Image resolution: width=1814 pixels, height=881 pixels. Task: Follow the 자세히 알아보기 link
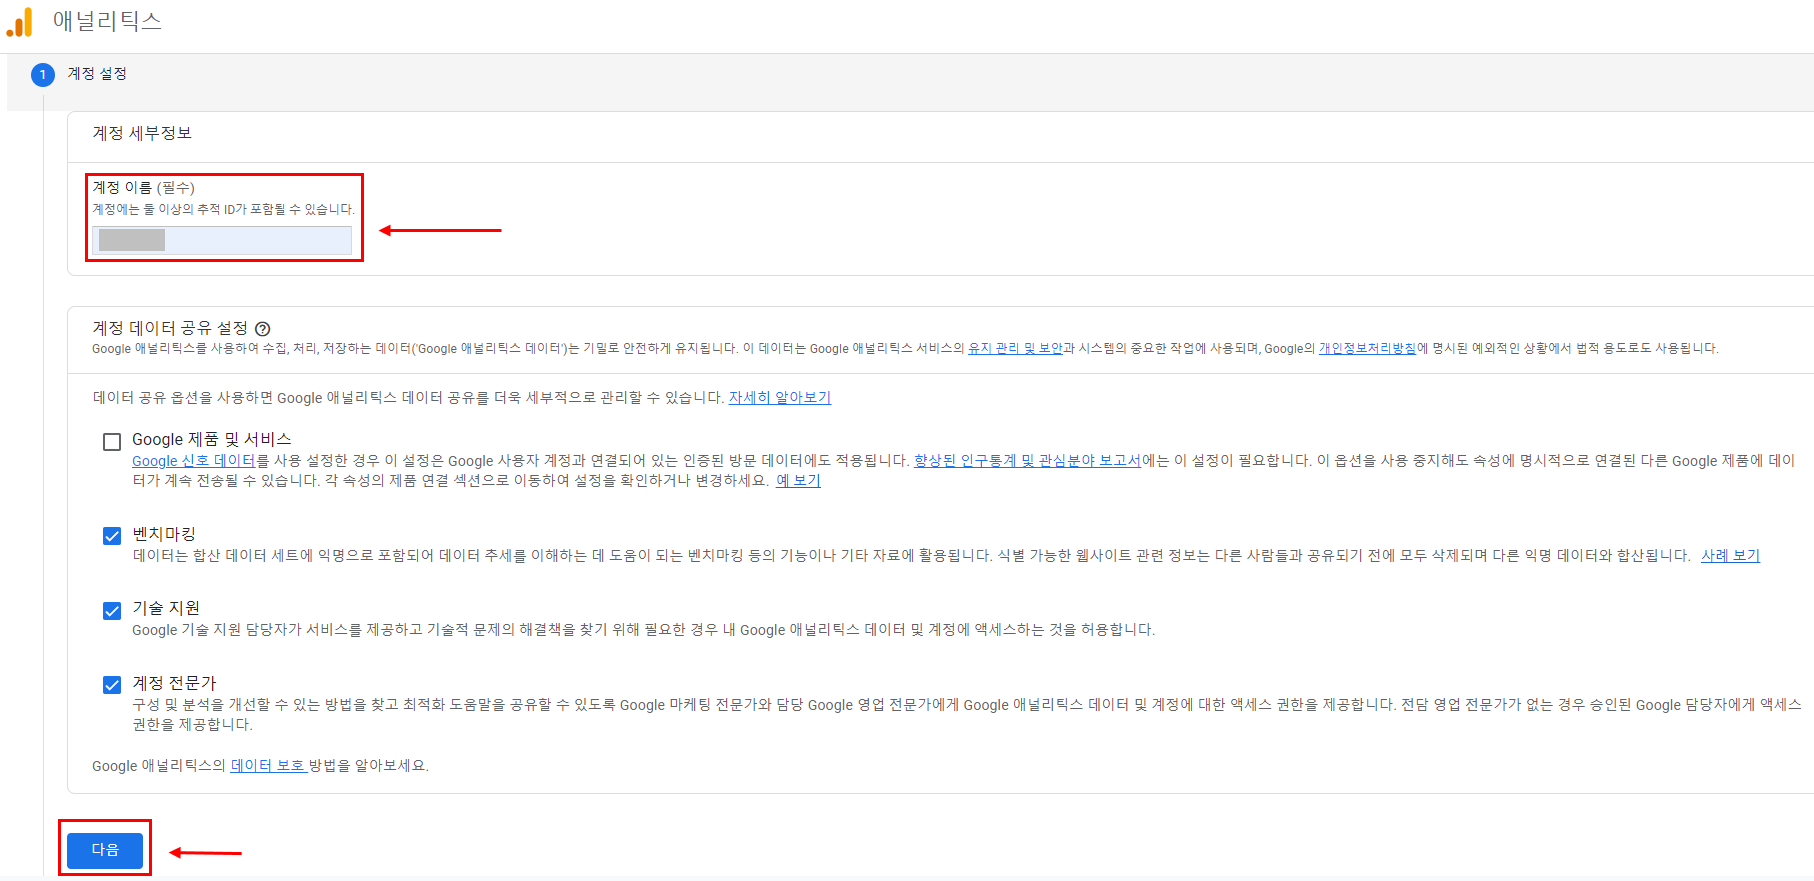tap(780, 397)
